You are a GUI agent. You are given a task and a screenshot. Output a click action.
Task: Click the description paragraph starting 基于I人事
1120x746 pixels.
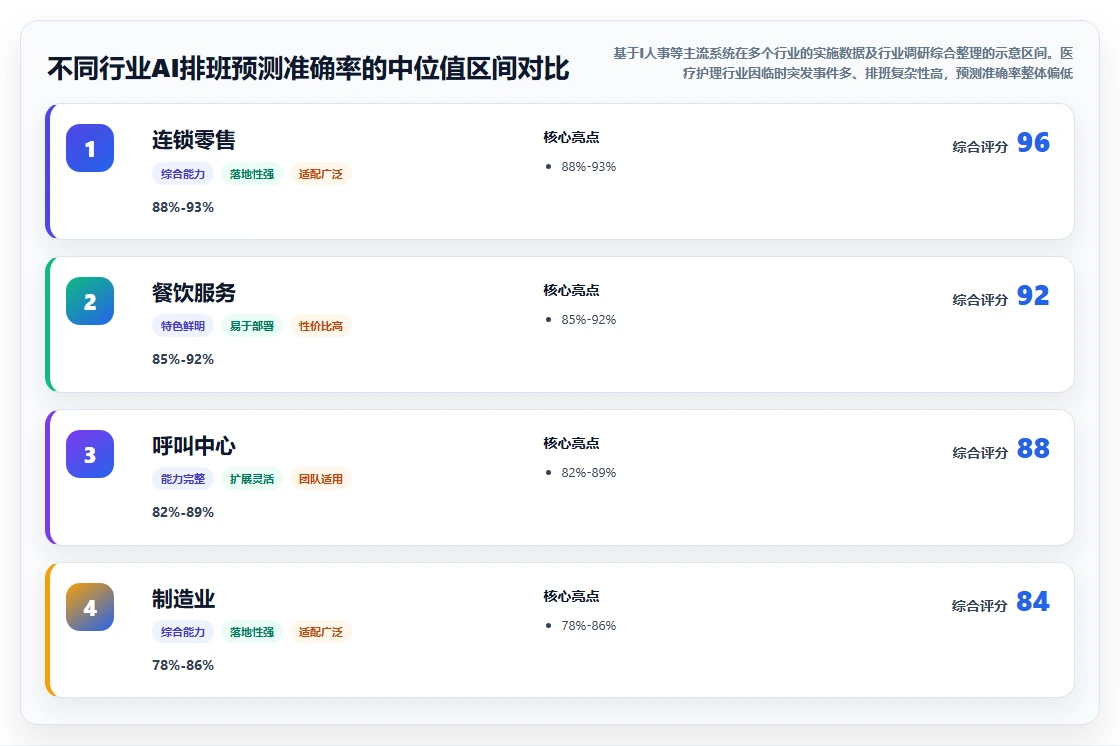[x=843, y=63]
